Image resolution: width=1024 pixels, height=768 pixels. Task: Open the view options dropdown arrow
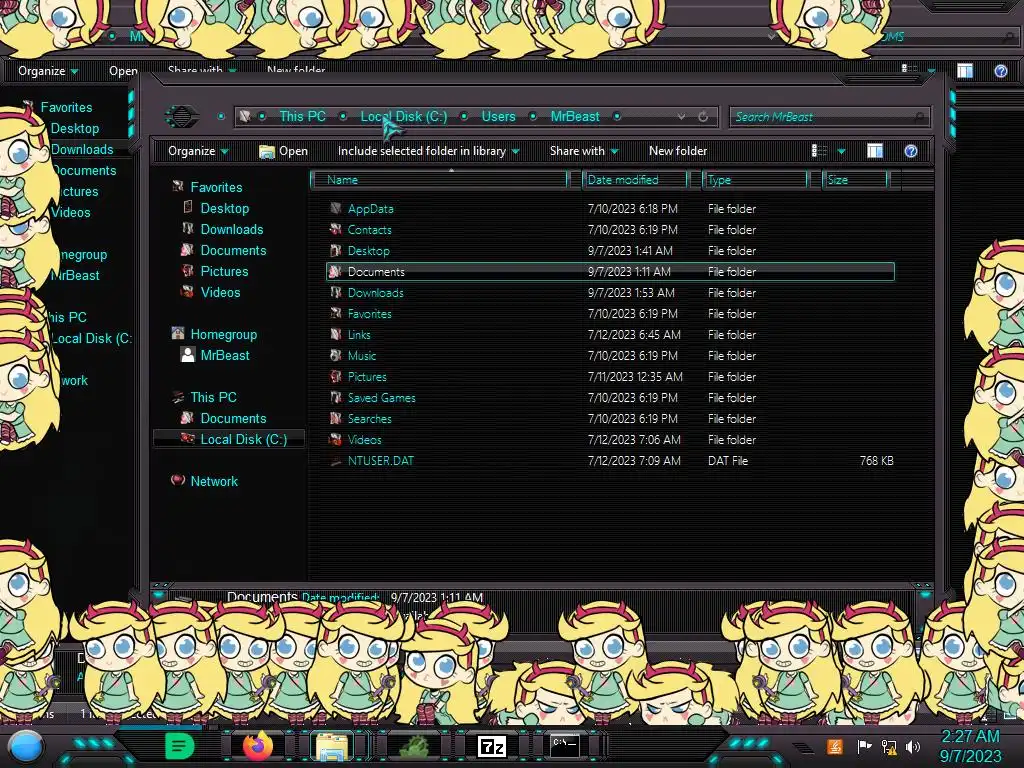841,152
